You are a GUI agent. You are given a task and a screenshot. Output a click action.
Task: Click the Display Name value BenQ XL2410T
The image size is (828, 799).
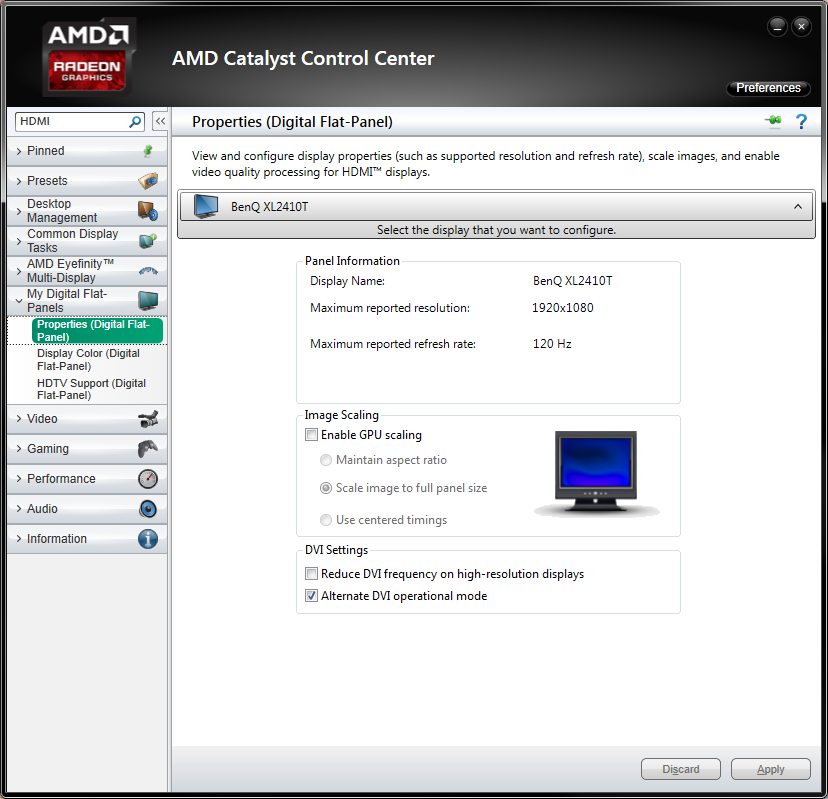(x=572, y=281)
